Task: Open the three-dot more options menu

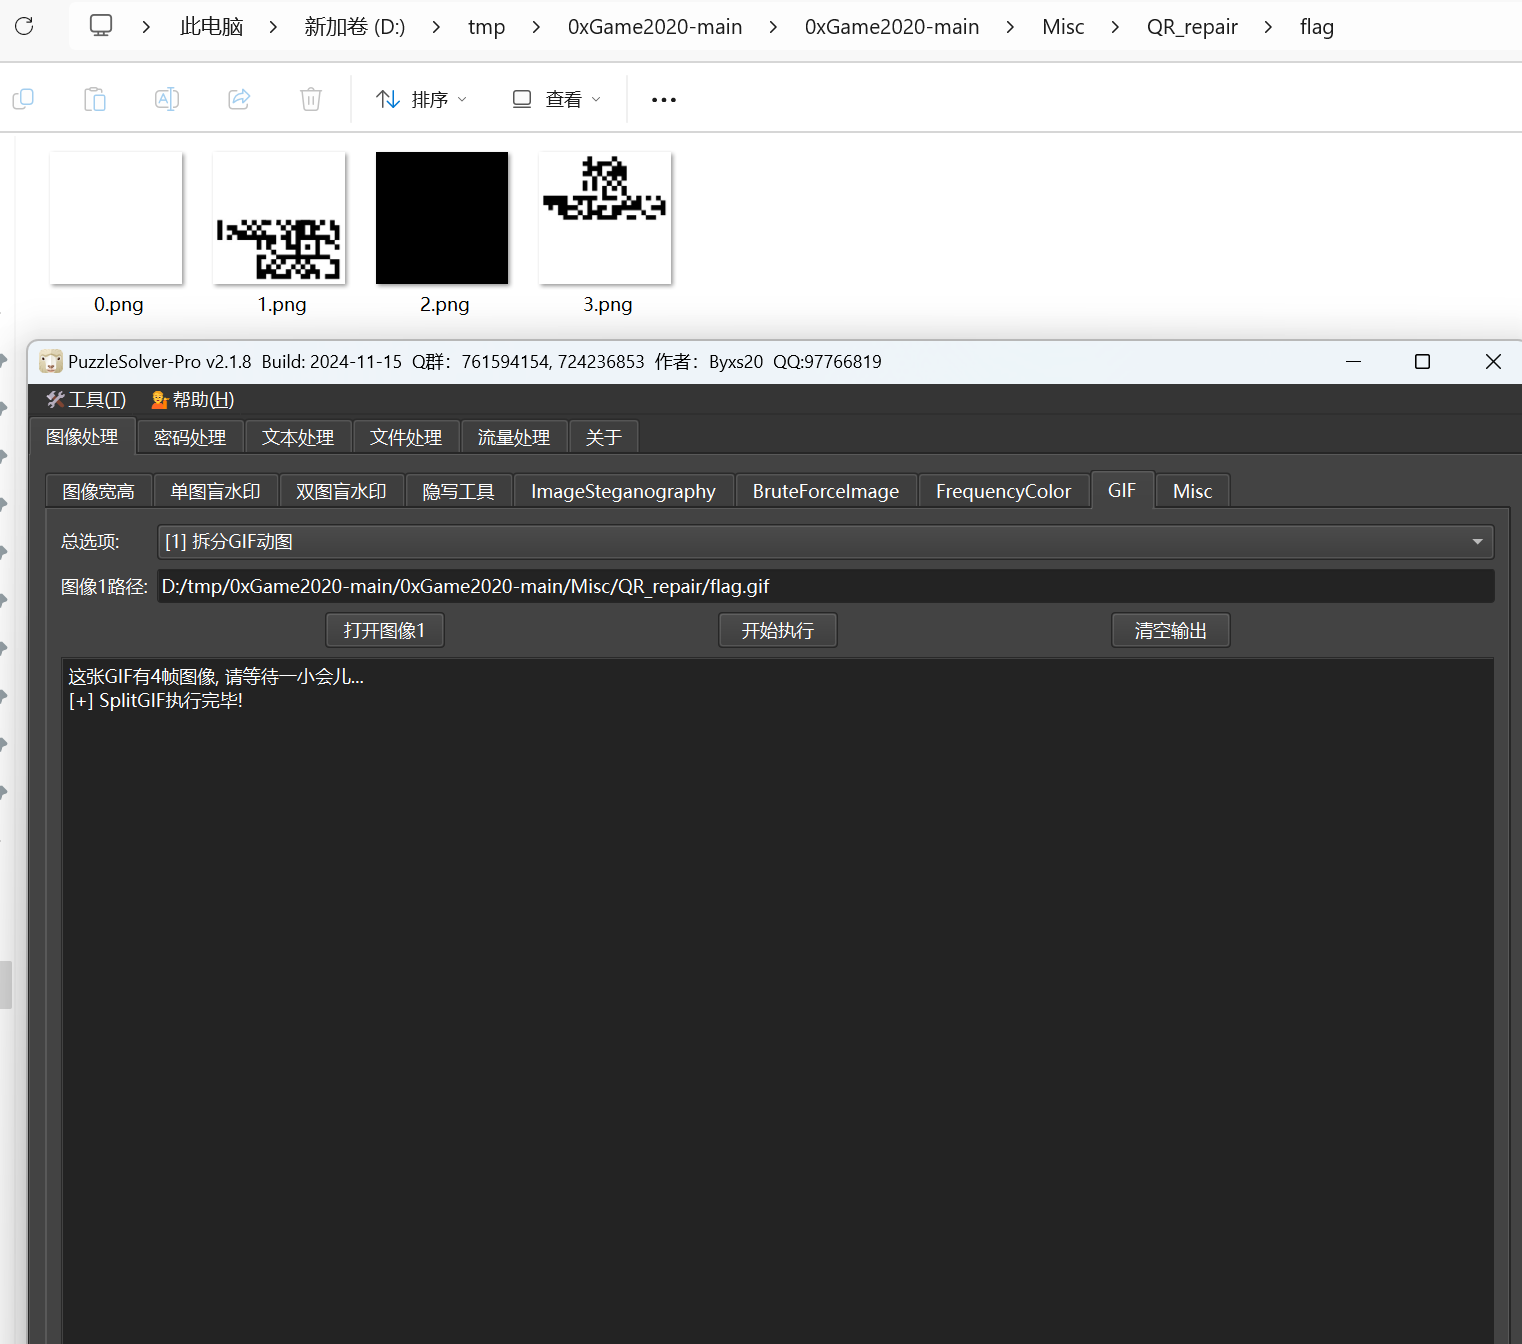Action: point(664,100)
